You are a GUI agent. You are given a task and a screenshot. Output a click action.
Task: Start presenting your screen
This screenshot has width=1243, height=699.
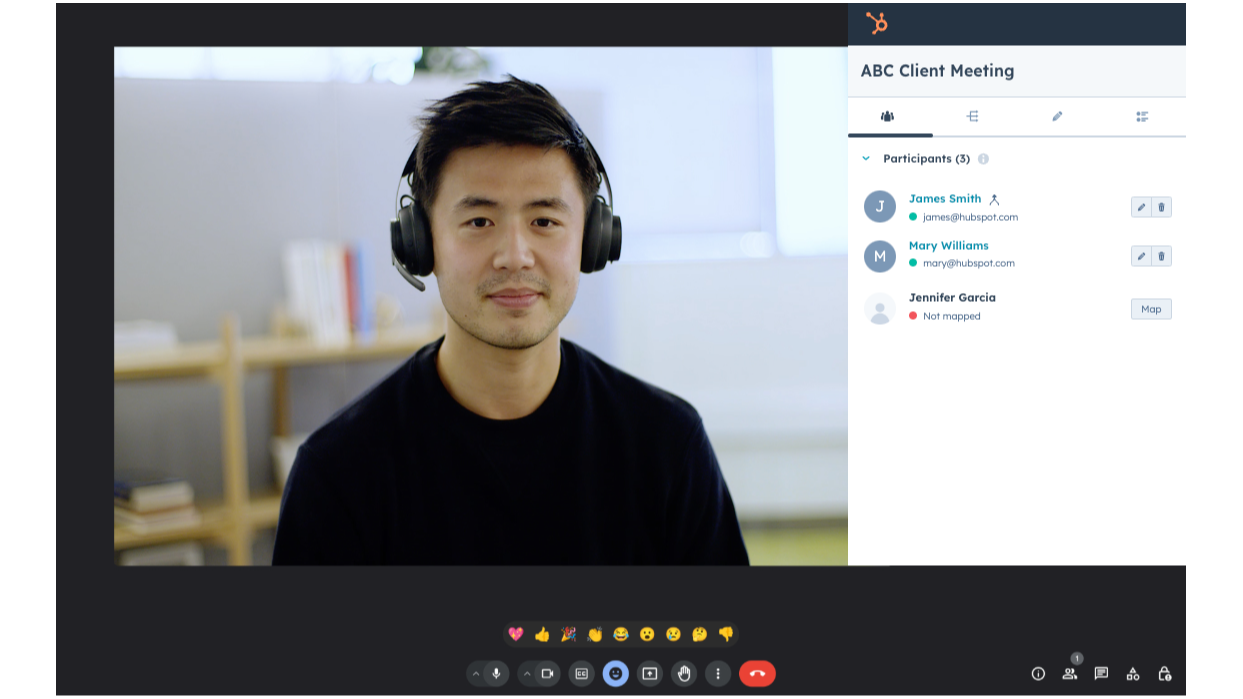click(x=650, y=674)
